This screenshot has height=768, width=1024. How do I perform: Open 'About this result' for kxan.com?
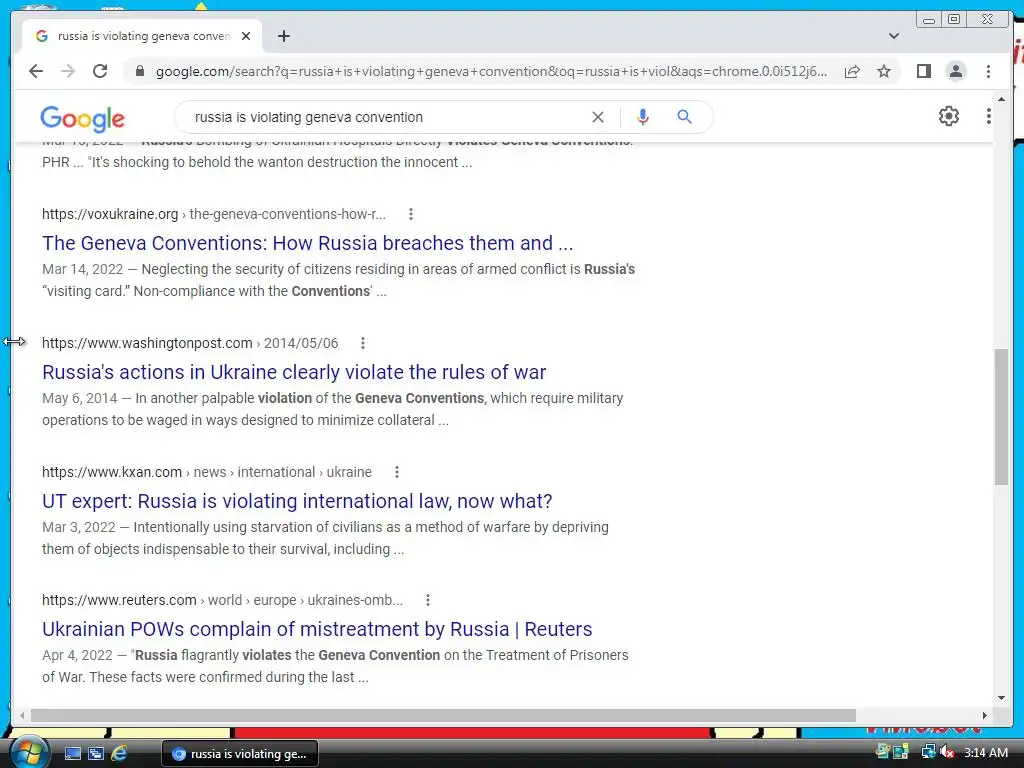pyautogui.click(x=396, y=472)
